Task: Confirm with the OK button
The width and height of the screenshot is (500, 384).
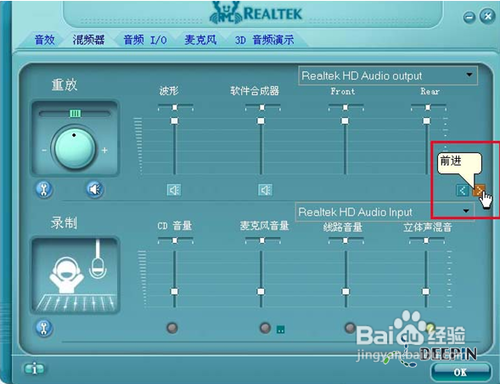Action: click(x=461, y=372)
